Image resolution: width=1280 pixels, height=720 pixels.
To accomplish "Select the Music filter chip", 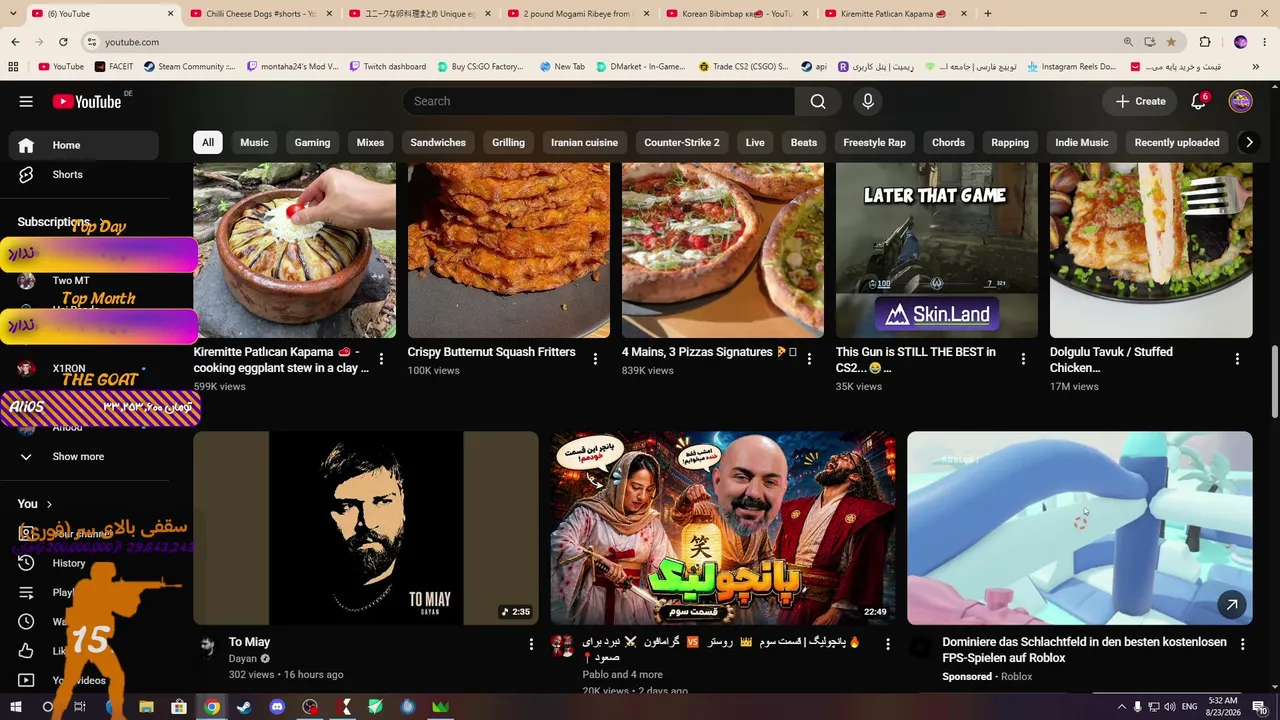I will coord(254,142).
